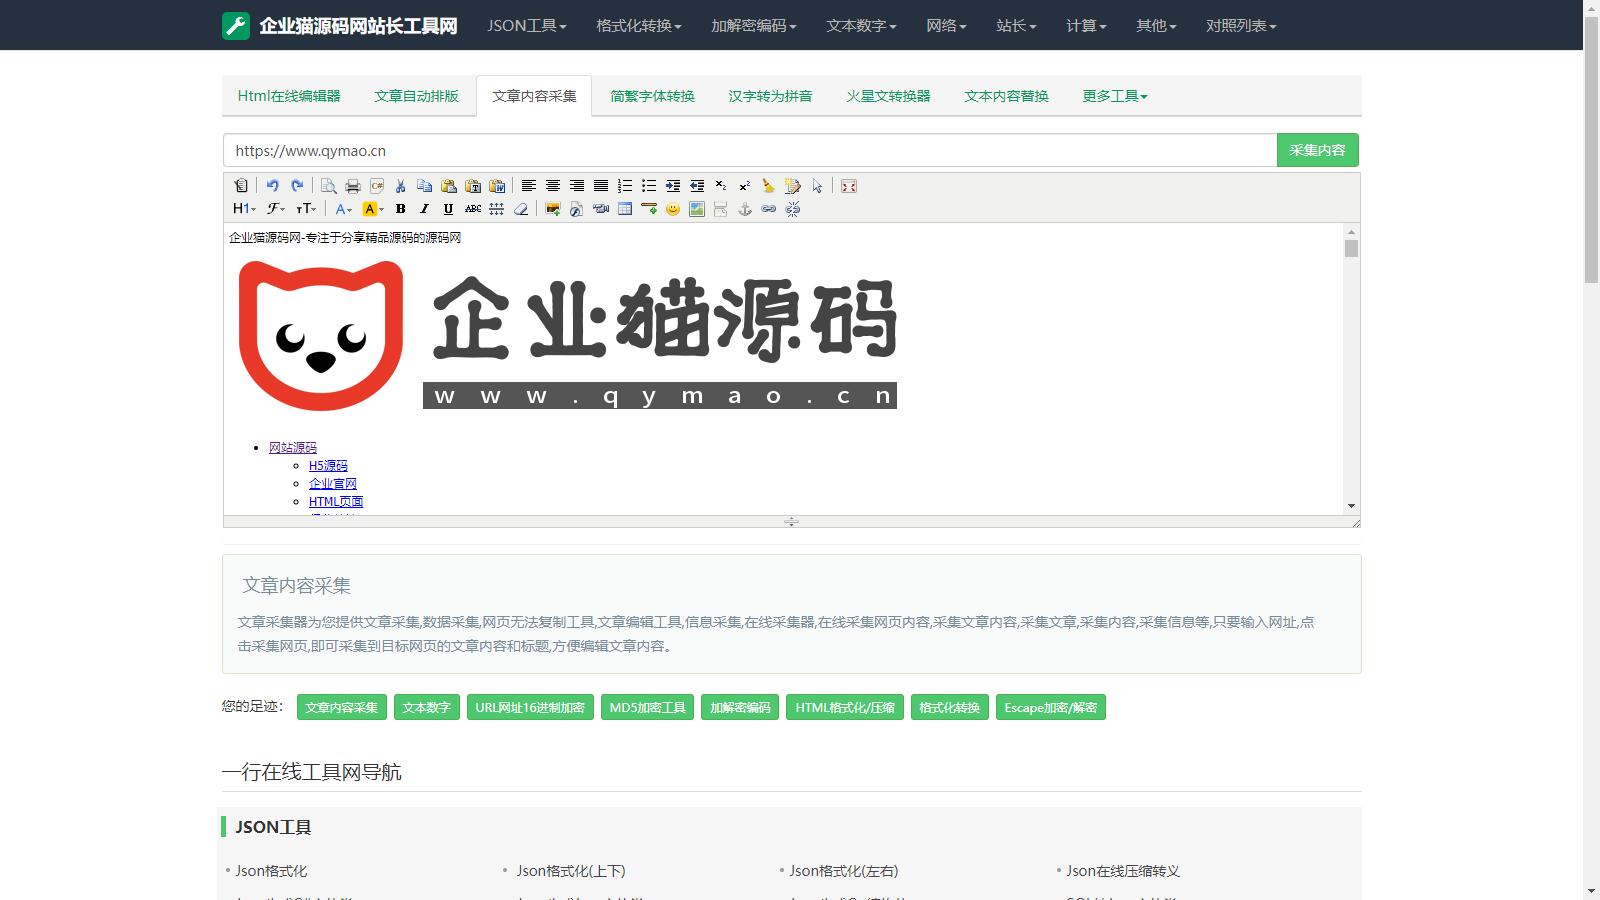Insert an image into the editor
The height and width of the screenshot is (900, 1600).
point(552,209)
